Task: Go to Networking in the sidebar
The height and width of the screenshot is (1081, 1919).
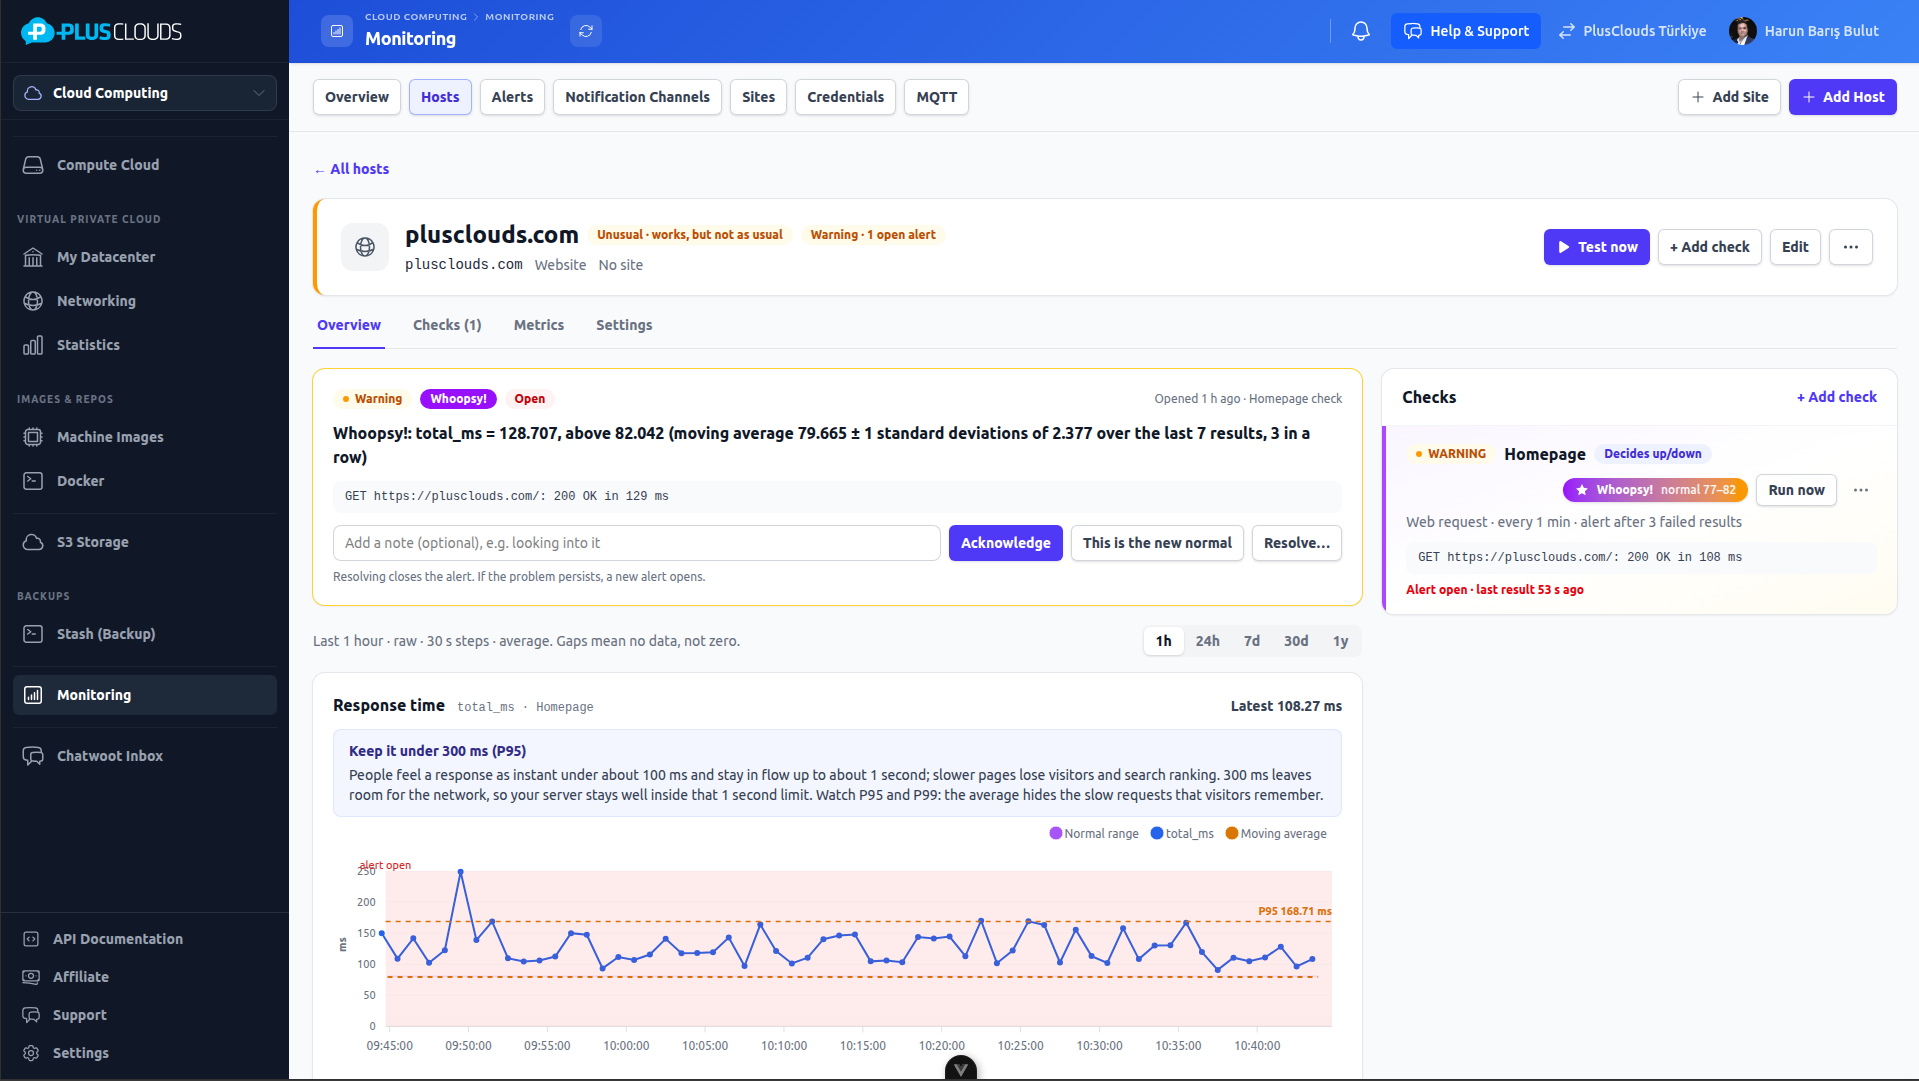Action: [x=145, y=301]
